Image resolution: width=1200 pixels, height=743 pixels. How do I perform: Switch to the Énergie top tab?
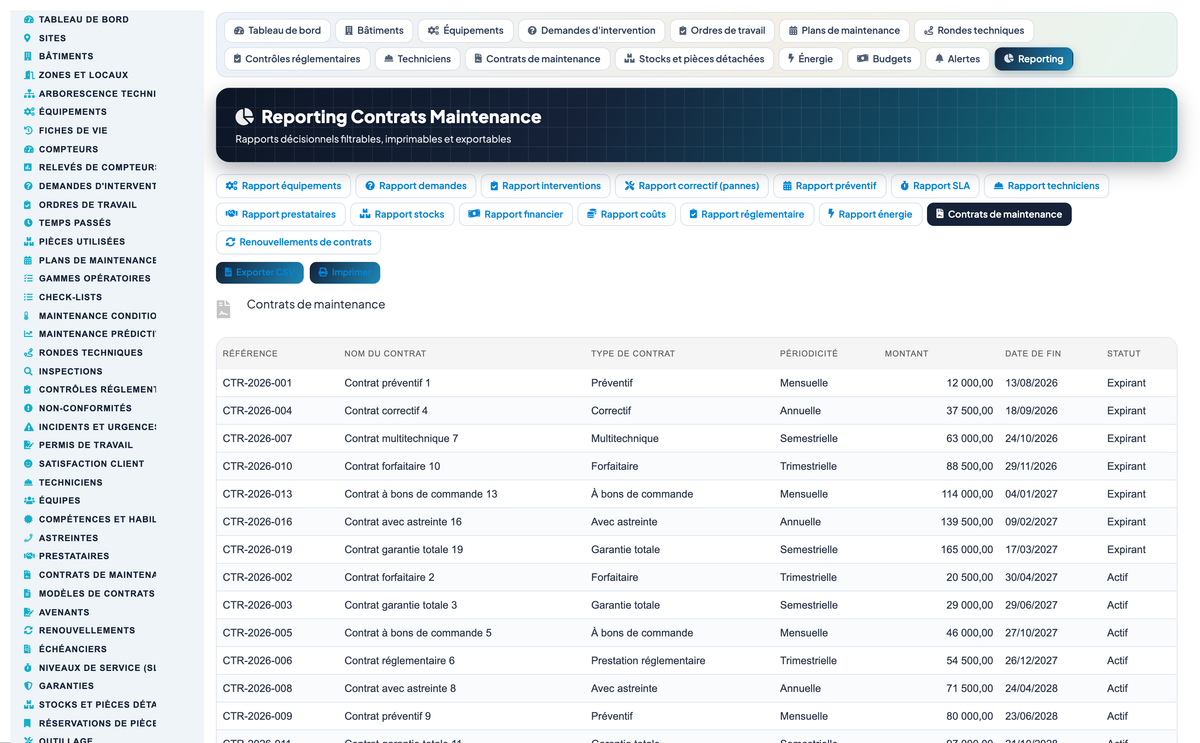(810, 59)
